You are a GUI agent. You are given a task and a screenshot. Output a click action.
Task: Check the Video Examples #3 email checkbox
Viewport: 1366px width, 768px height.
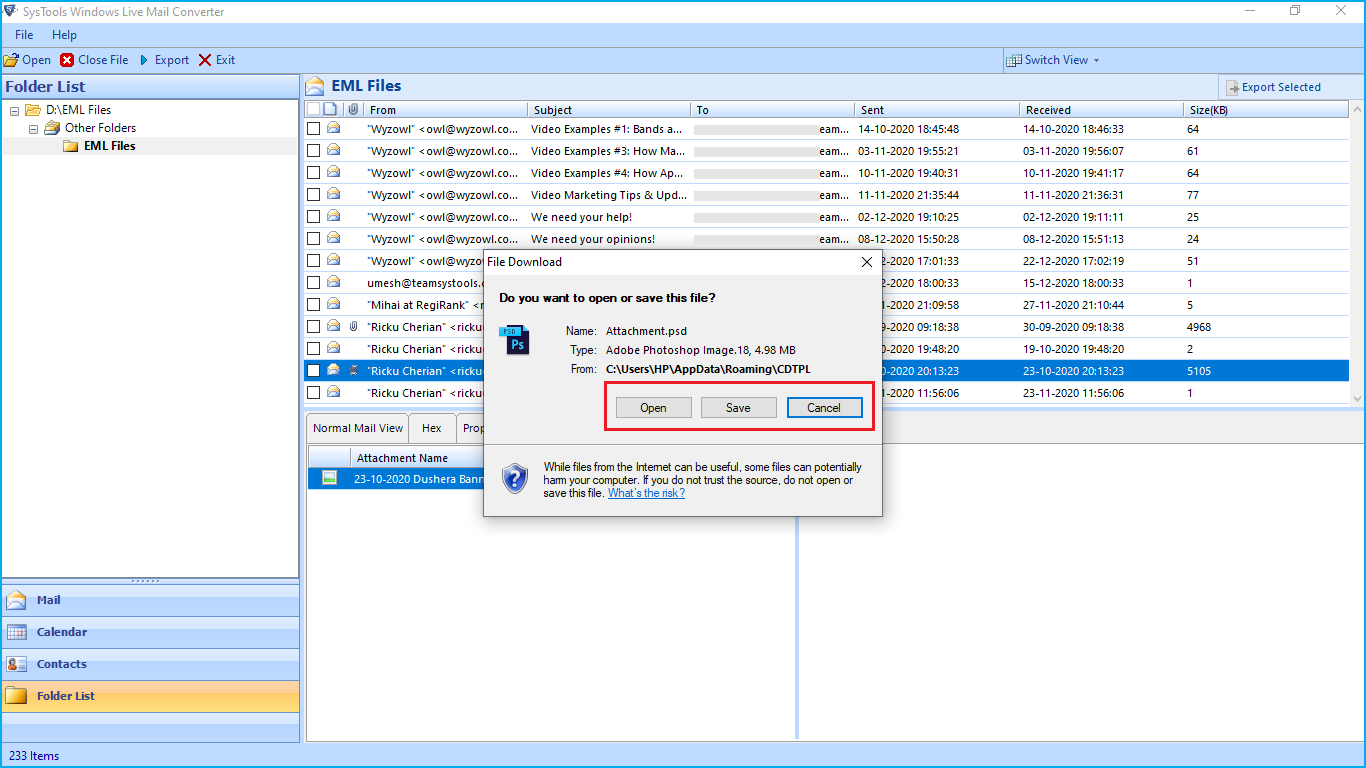313,150
